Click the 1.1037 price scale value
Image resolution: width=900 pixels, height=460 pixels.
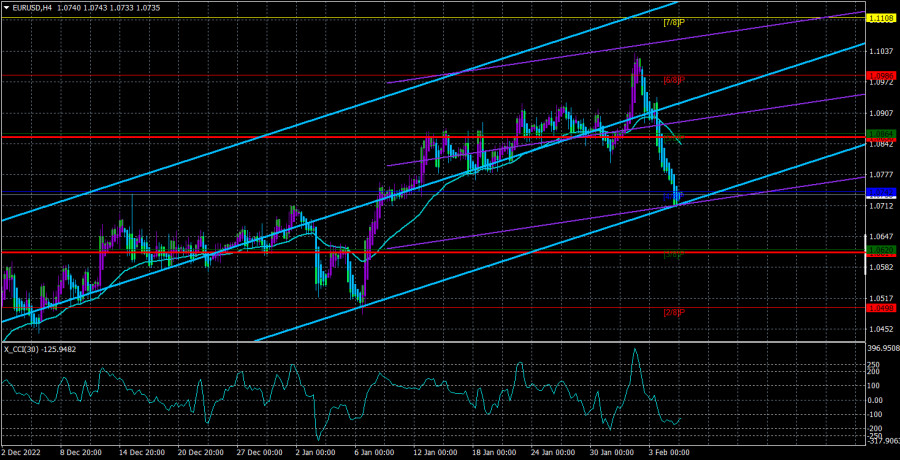tap(882, 52)
